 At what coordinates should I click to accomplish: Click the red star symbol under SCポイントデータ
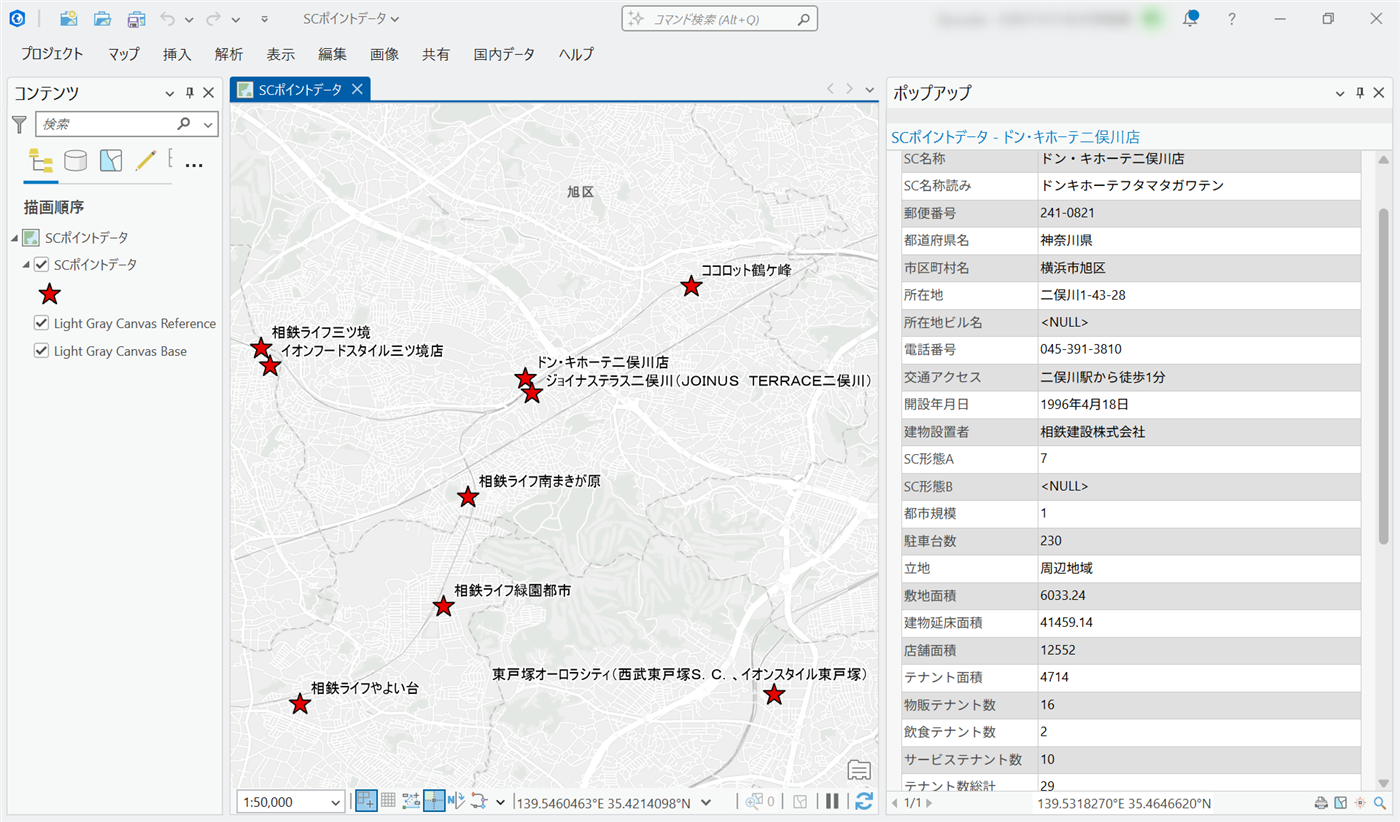[50, 294]
